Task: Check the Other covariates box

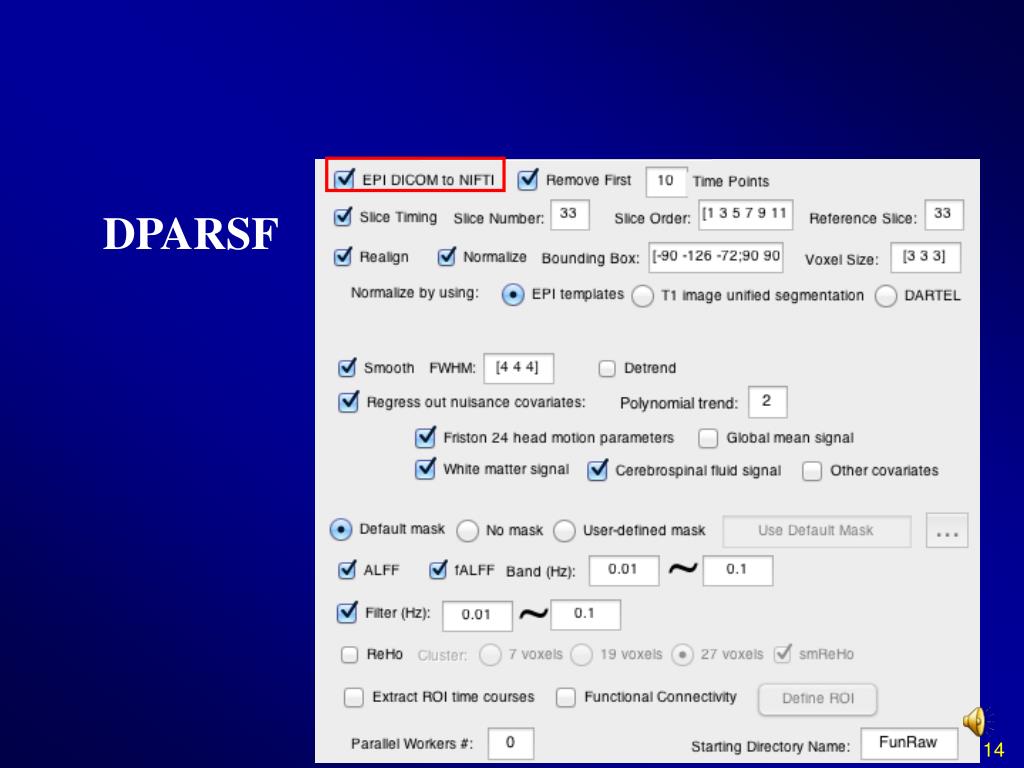Action: coord(812,471)
